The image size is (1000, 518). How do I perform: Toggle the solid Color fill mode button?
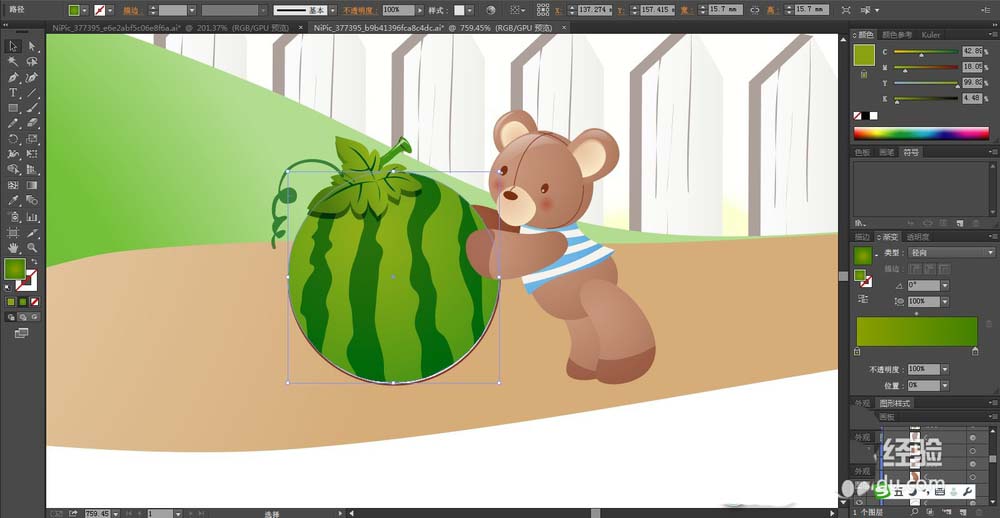pyautogui.click(x=11, y=302)
